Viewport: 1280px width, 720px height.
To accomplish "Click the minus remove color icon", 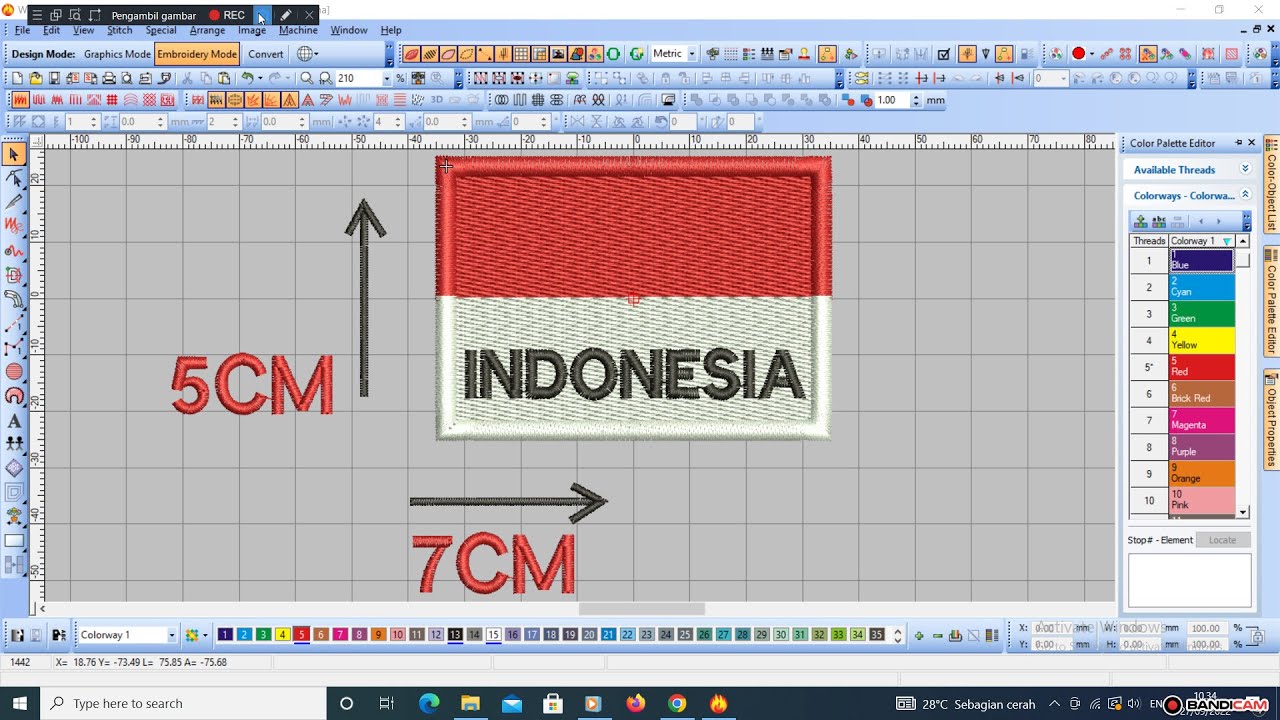I will [x=937, y=635].
